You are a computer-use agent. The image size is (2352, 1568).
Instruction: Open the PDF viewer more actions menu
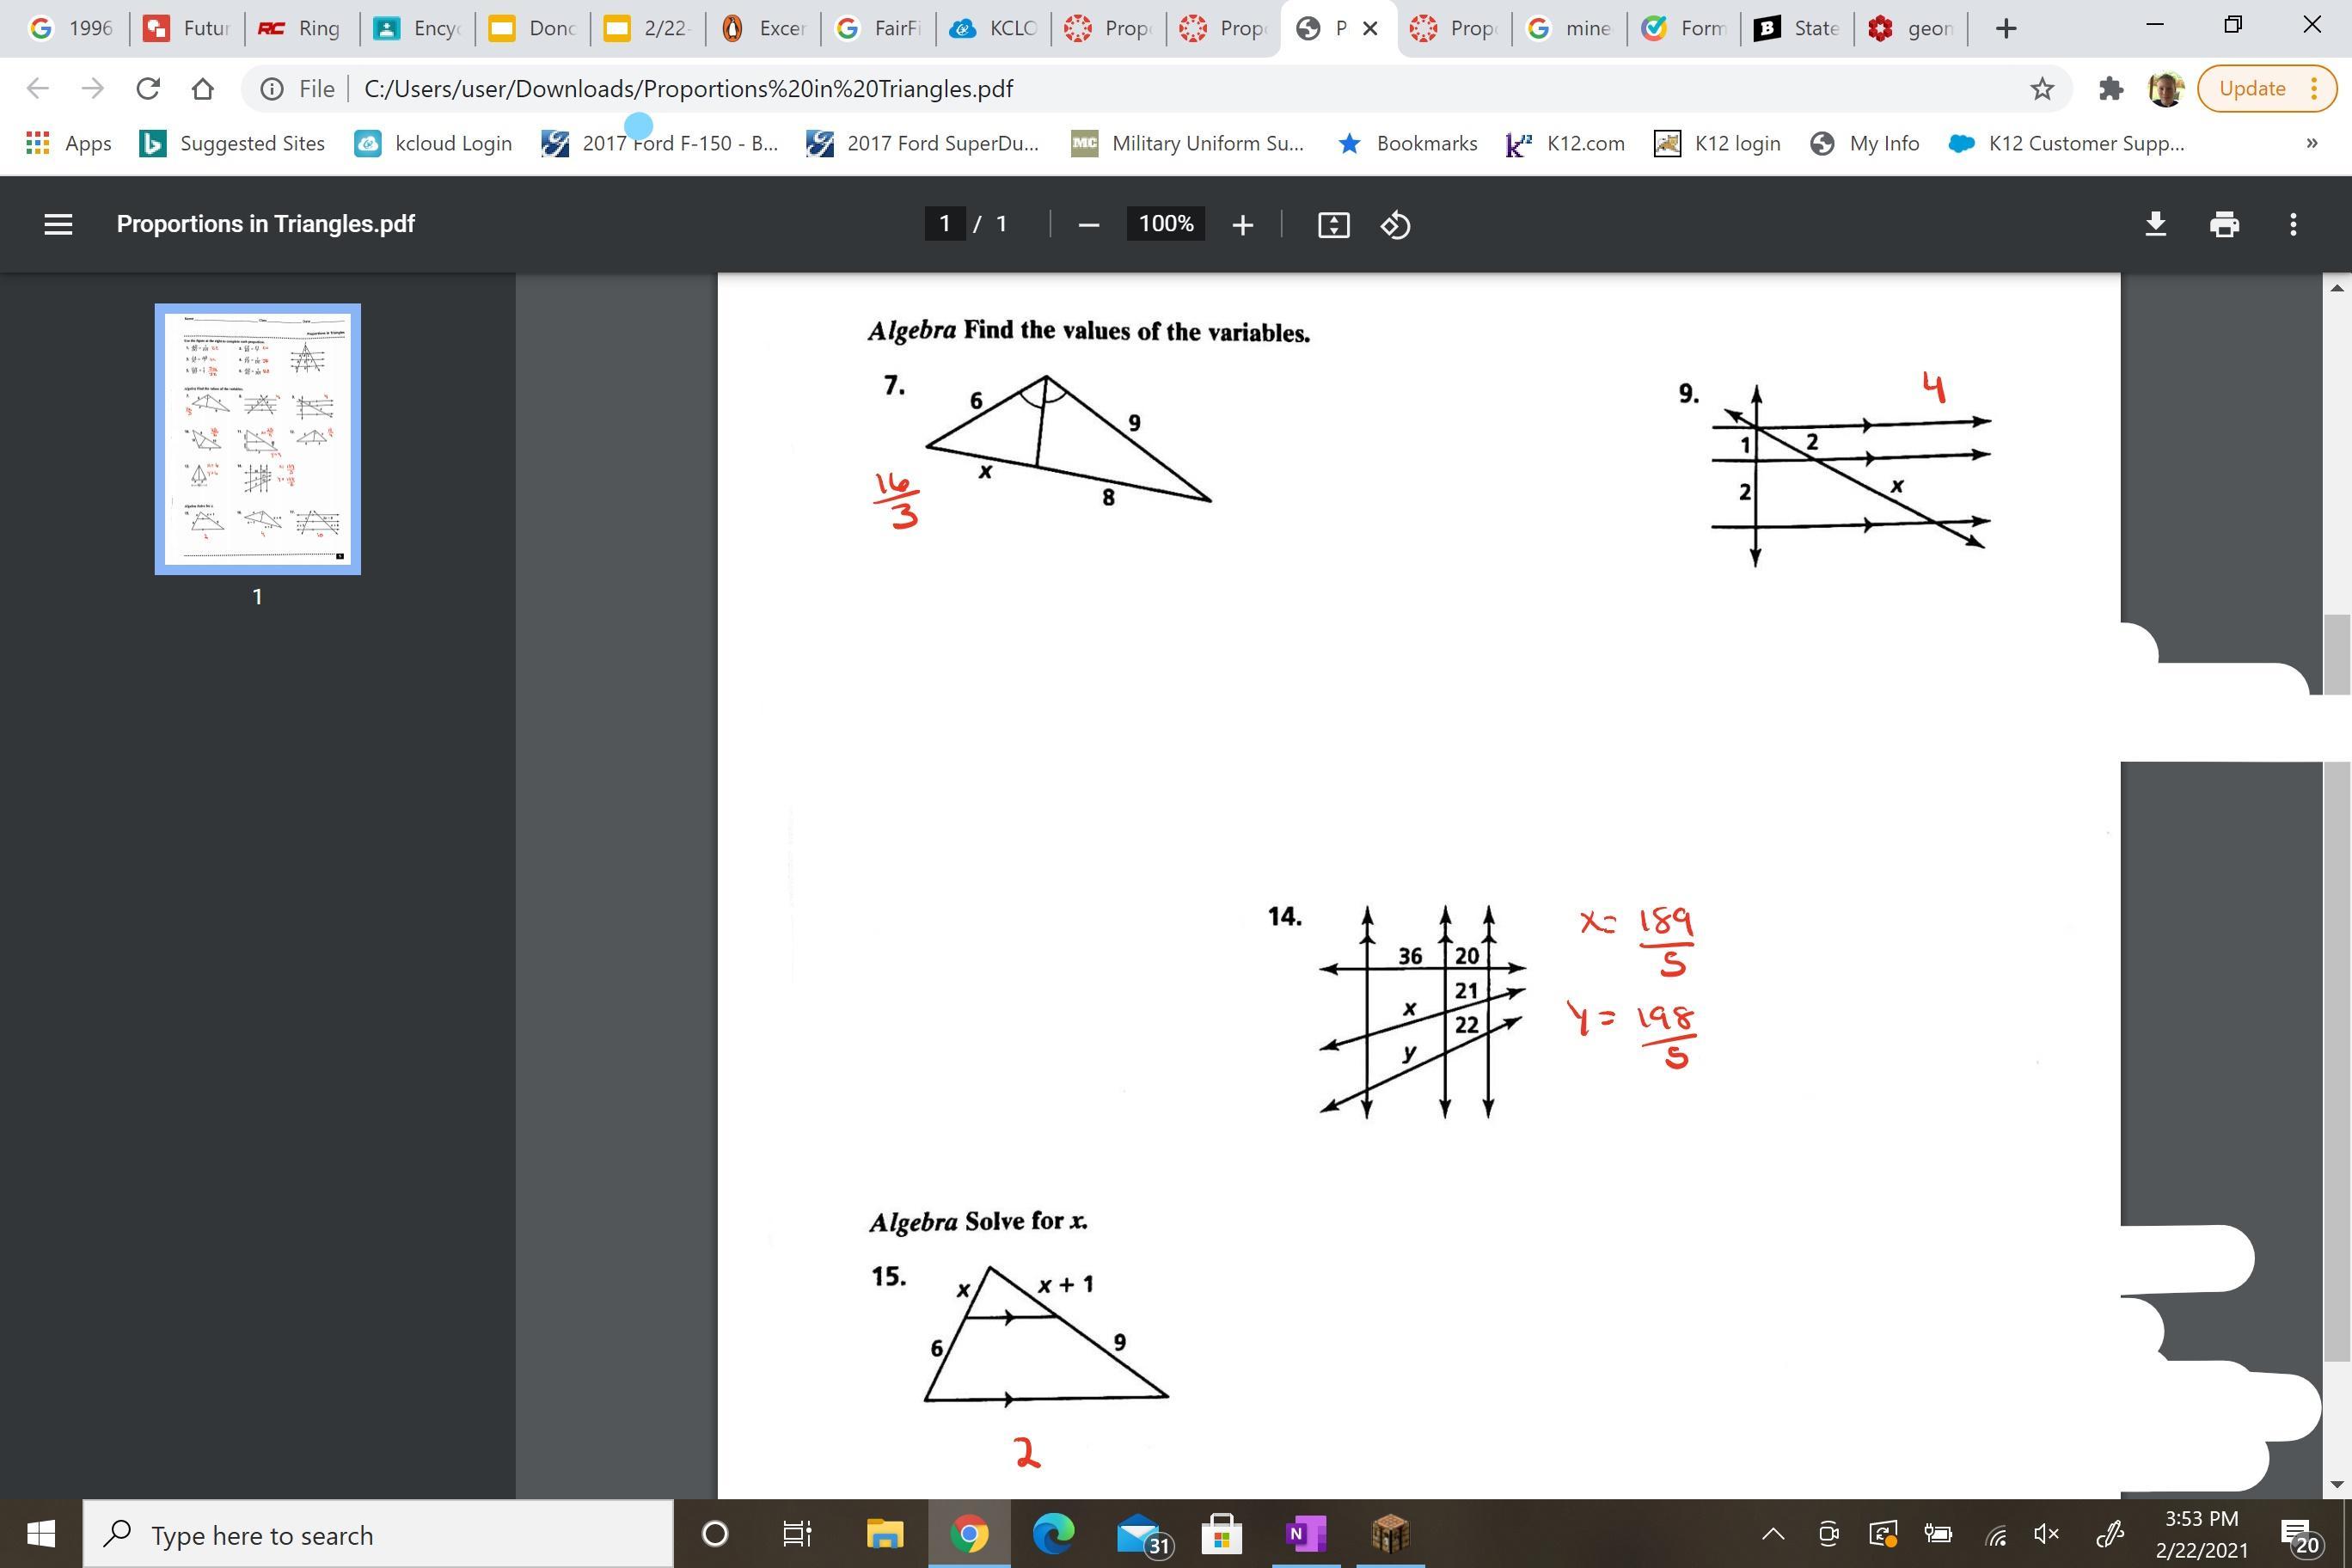[2293, 224]
